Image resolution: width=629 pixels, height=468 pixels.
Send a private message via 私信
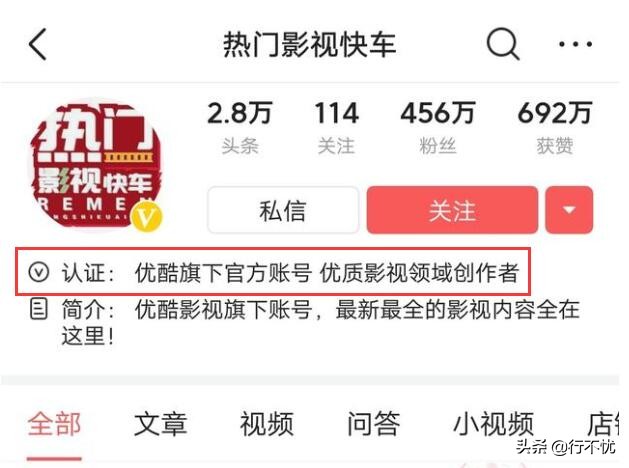[x=283, y=209]
